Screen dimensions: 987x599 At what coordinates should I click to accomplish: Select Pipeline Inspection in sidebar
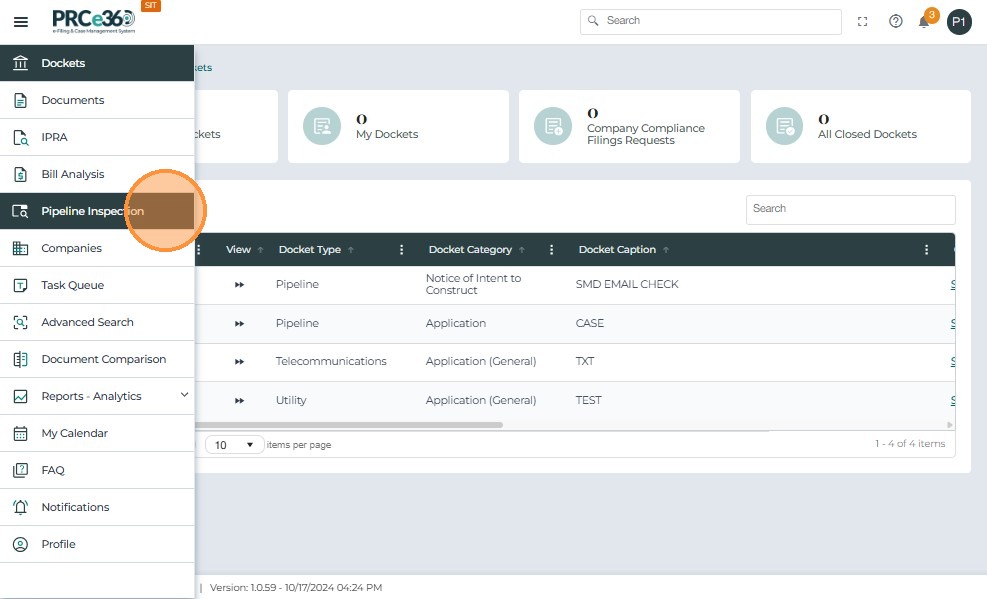pos(92,211)
